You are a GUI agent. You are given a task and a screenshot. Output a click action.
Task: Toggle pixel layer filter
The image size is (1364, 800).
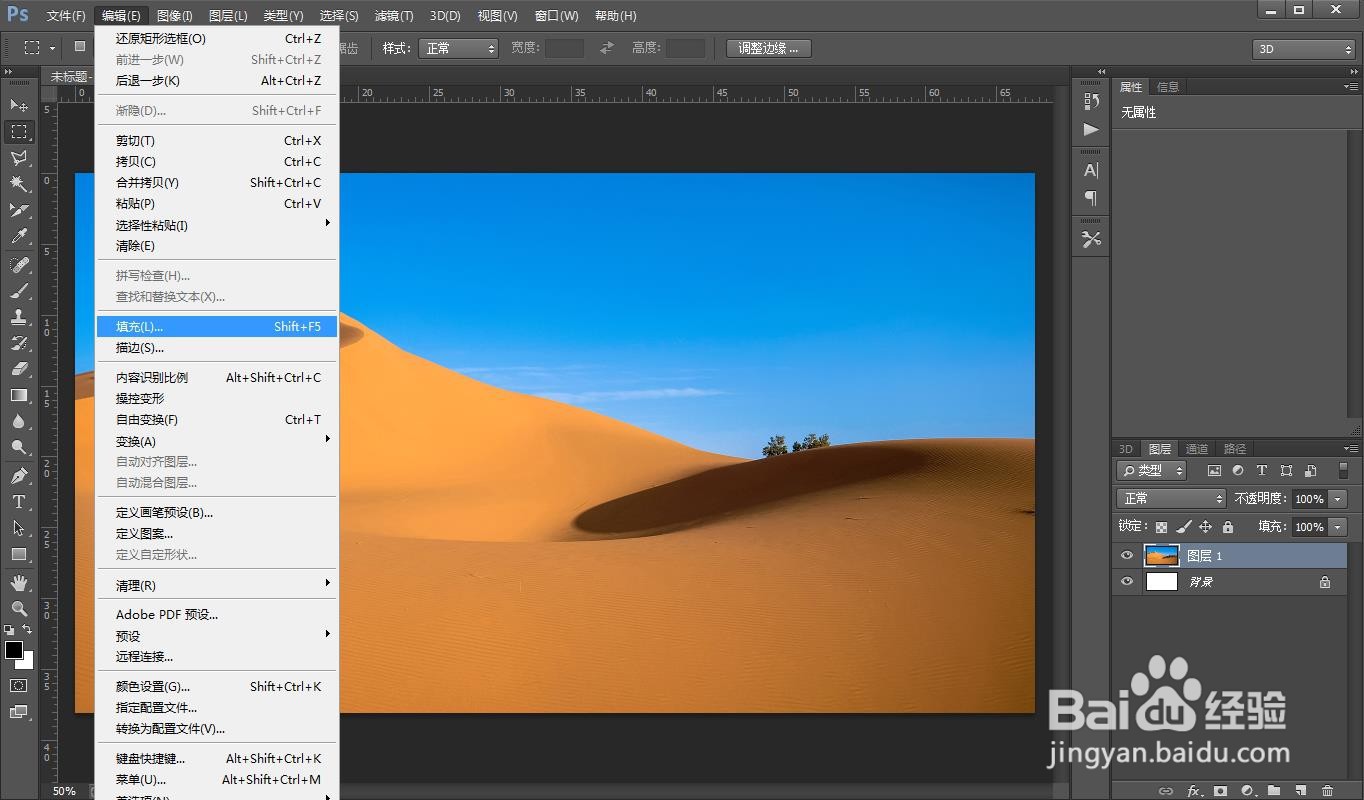click(1214, 470)
